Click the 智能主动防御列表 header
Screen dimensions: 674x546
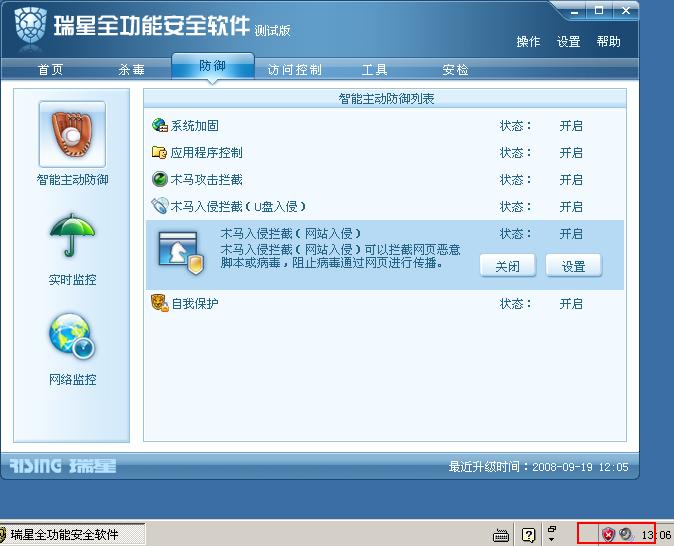[386, 99]
